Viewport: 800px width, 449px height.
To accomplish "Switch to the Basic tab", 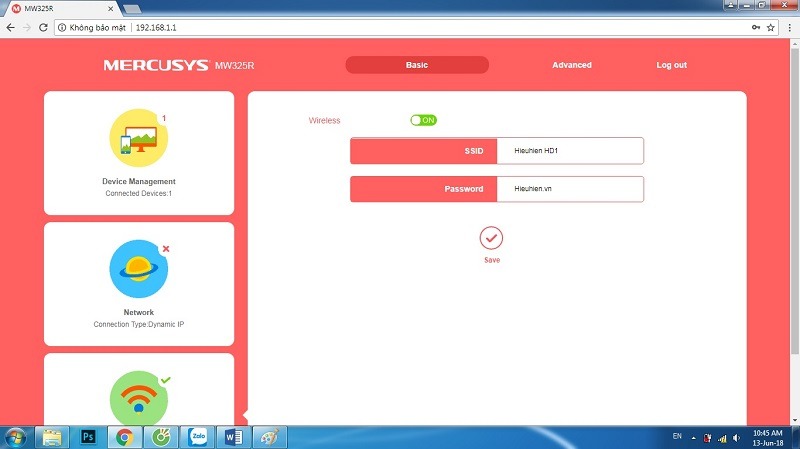I will (417, 65).
